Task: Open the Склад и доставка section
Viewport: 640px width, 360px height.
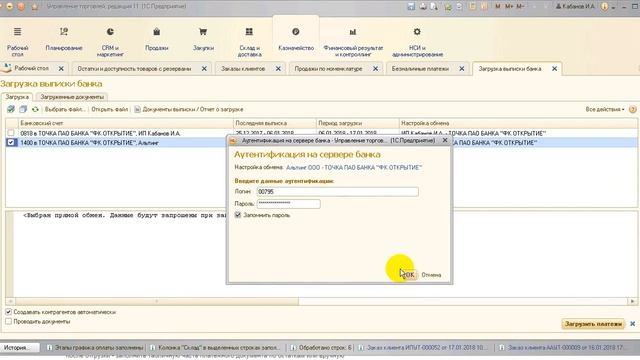Action: (249, 42)
